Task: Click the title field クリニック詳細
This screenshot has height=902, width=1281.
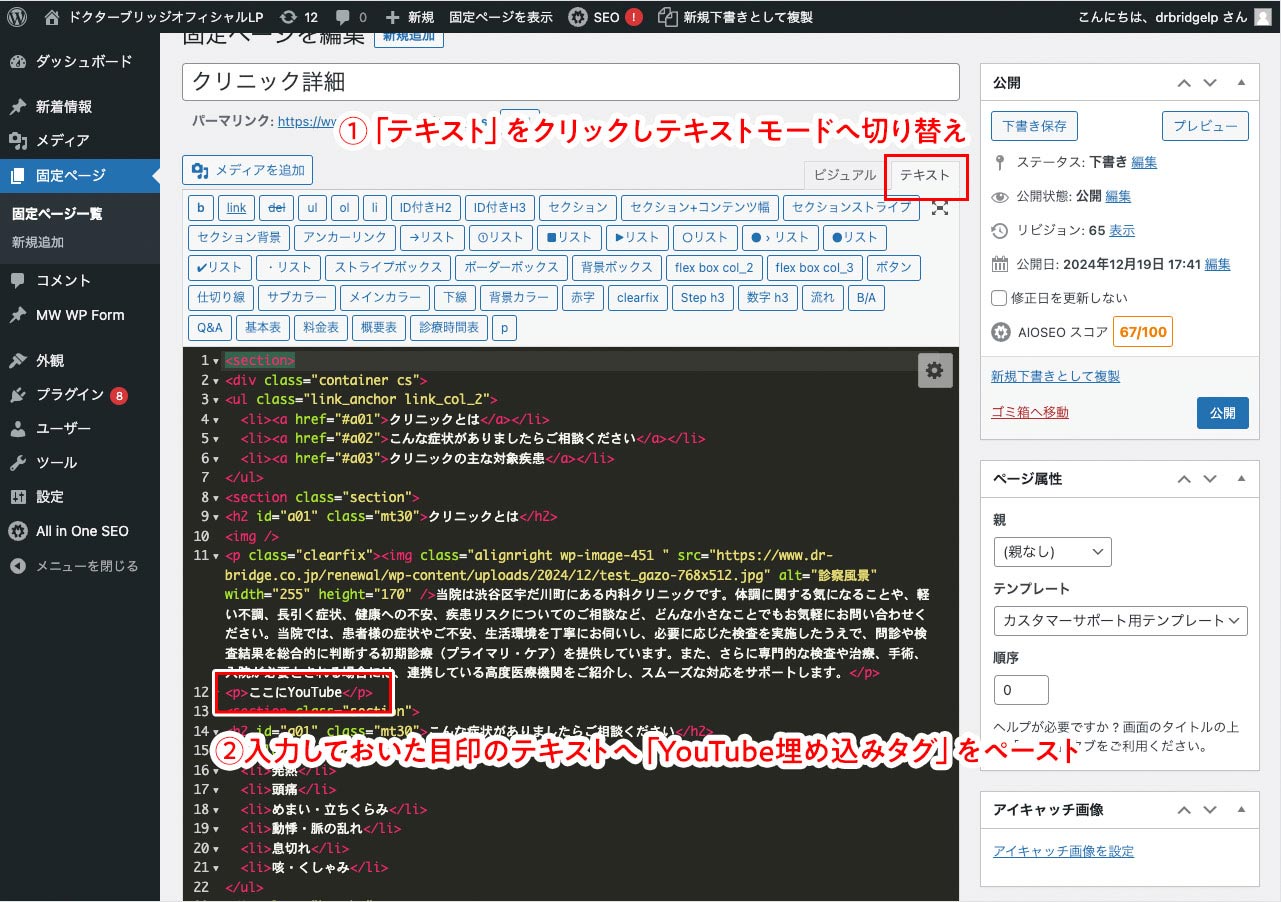Action: coord(571,82)
